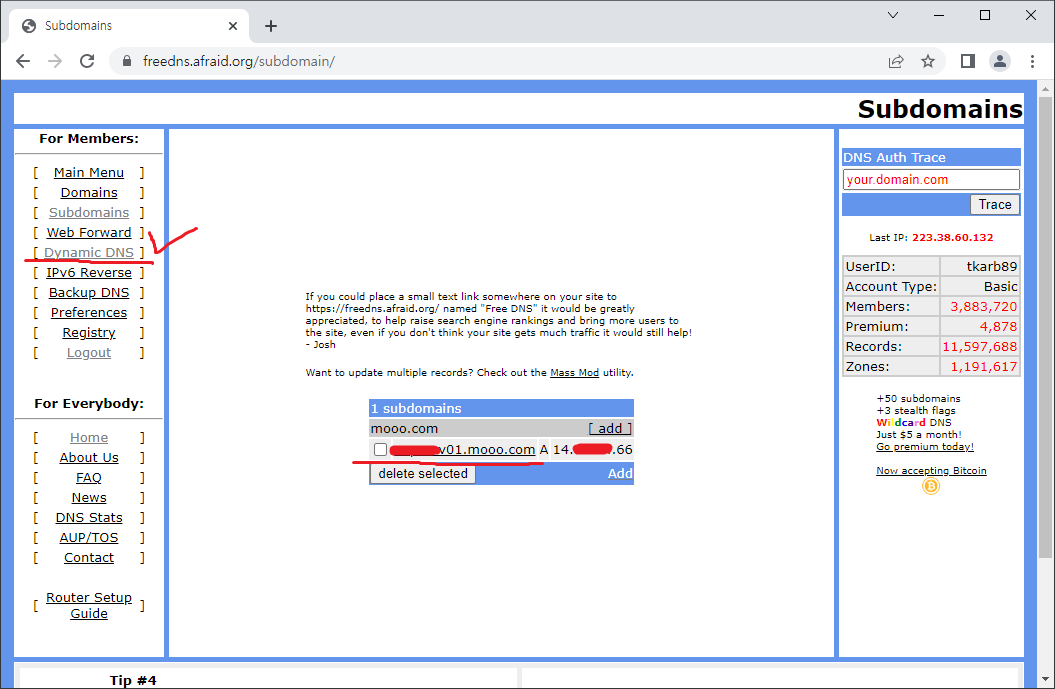Click the delete selected button

[423, 474]
